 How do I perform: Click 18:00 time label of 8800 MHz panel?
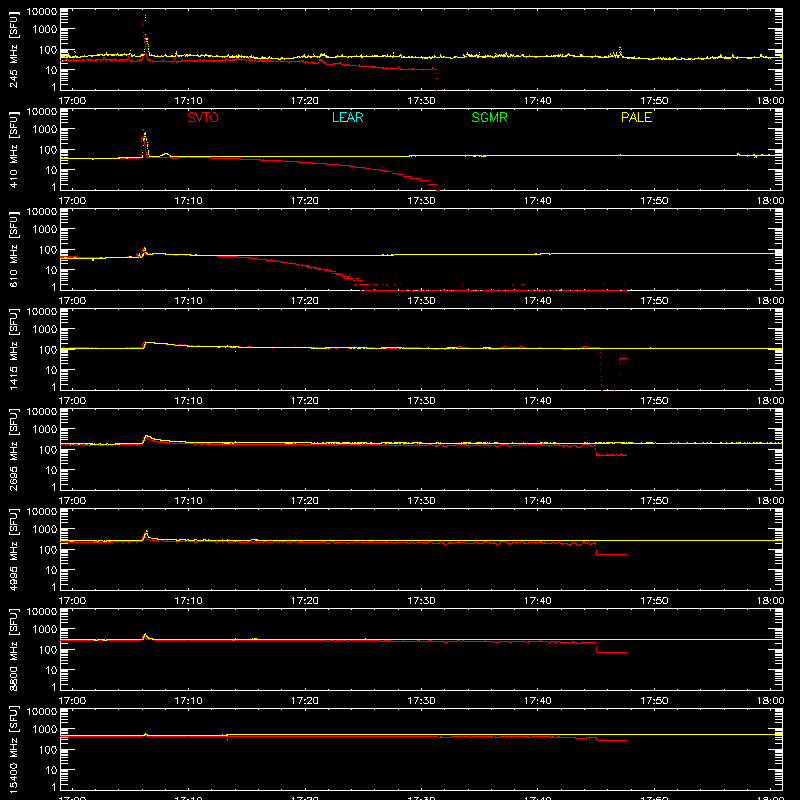tap(770, 701)
